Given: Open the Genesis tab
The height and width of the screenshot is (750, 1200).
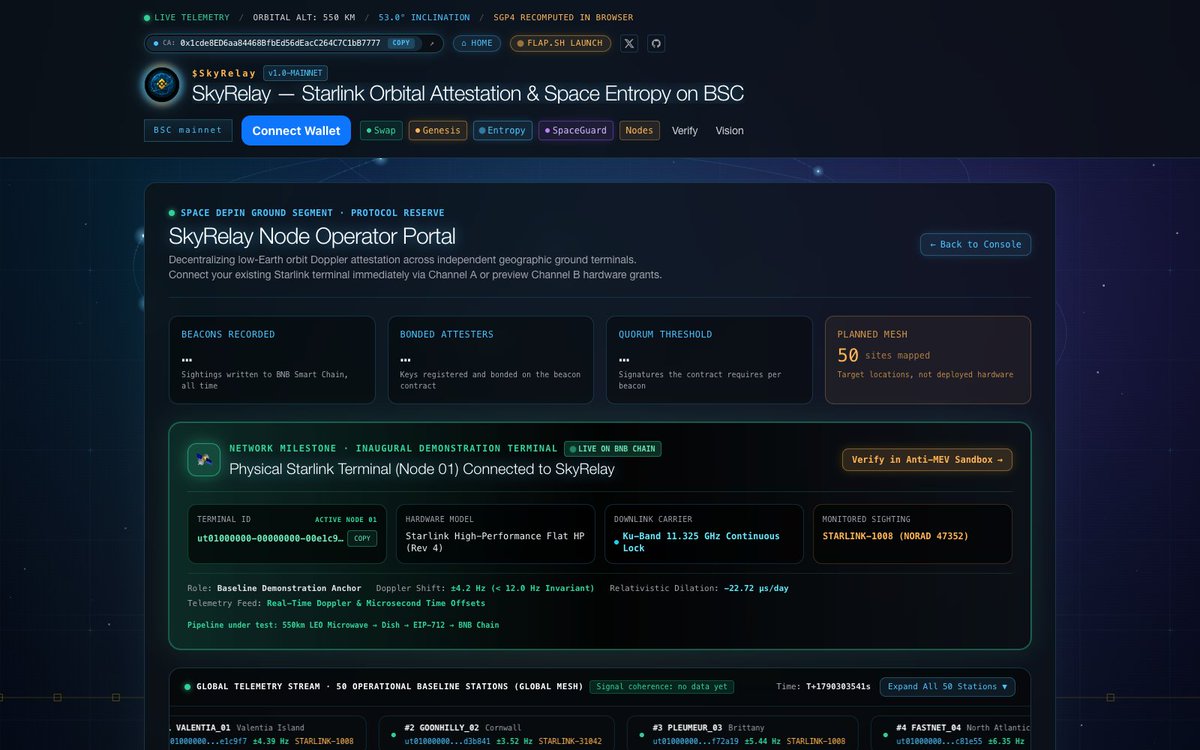Looking at the screenshot, I should pyautogui.click(x=438, y=130).
